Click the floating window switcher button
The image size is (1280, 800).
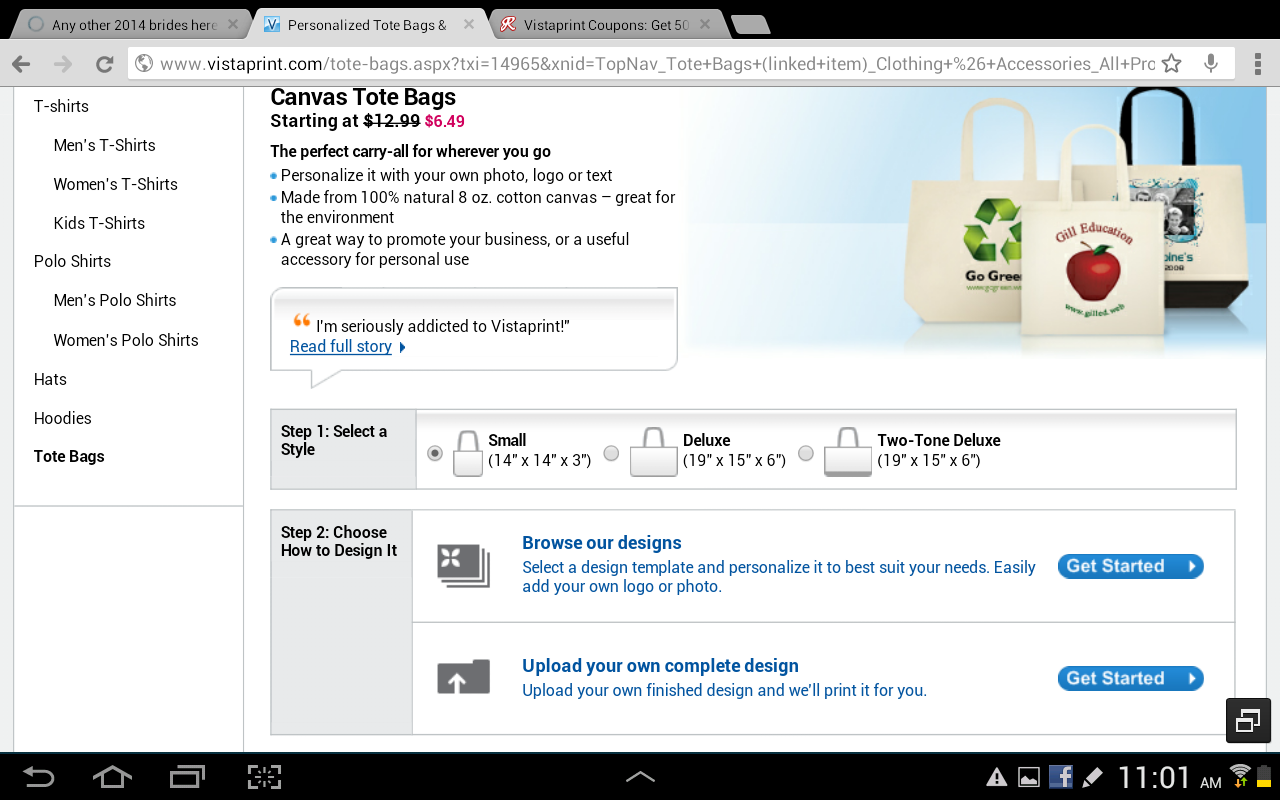[x=1248, y=720]
